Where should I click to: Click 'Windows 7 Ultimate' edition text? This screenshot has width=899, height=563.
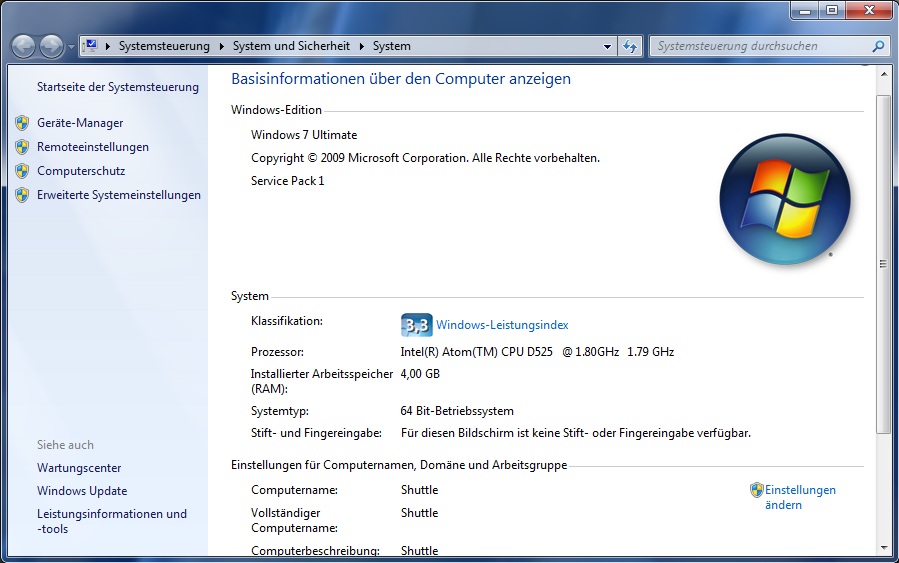(x=304, y=135)
